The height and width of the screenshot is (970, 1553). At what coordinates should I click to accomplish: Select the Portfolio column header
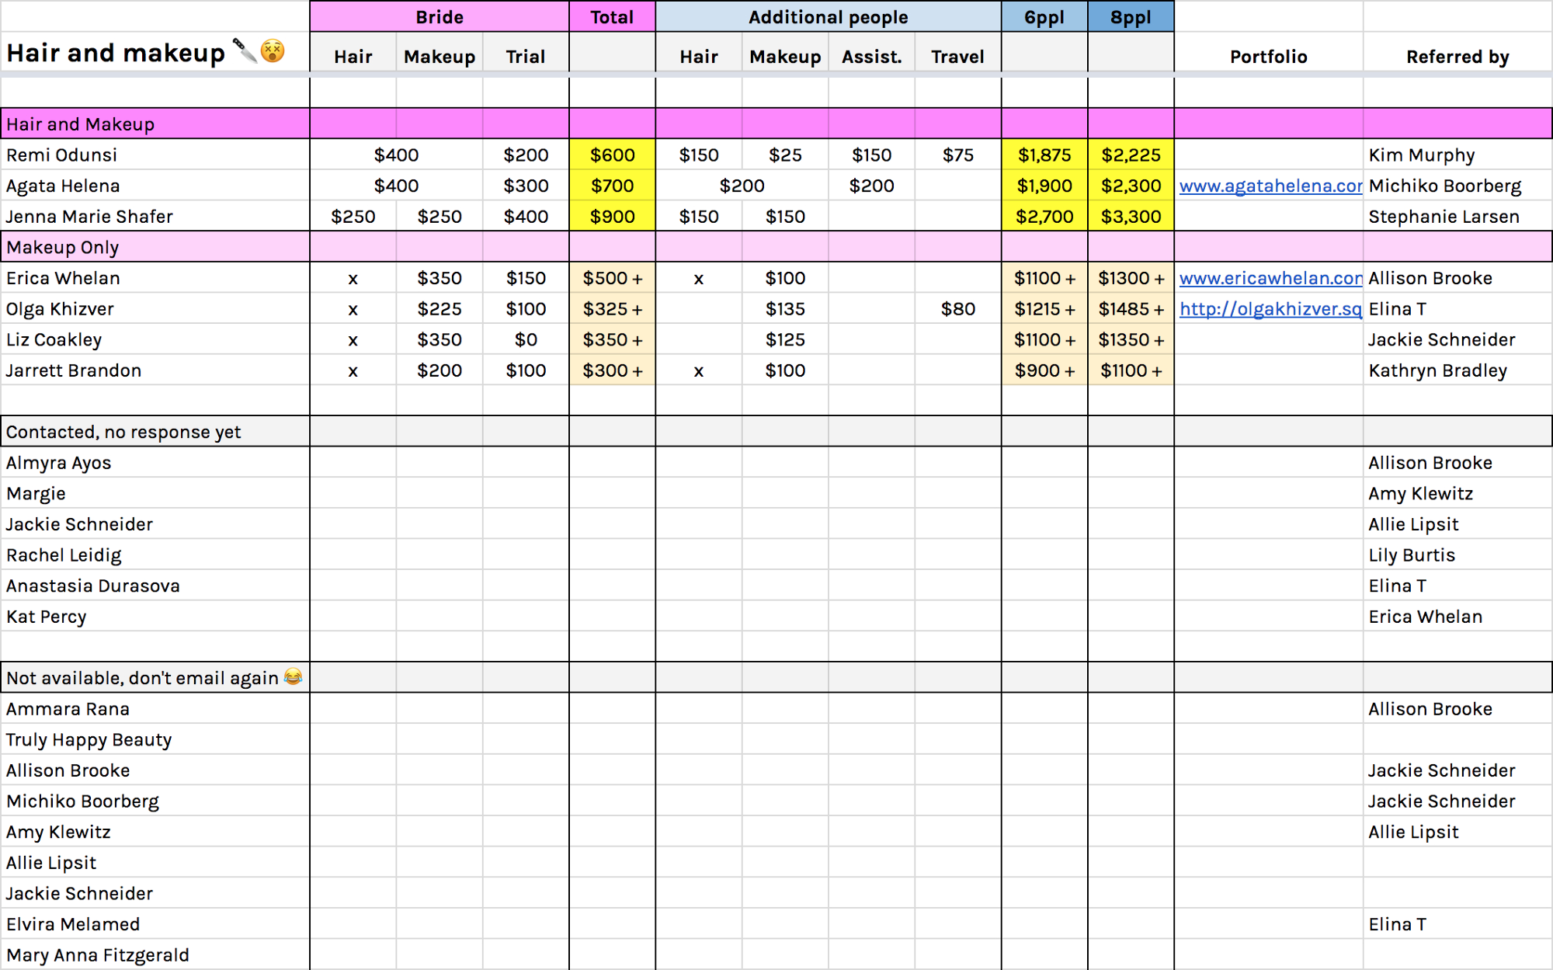pyautogui.click(x=1268, y=57)
